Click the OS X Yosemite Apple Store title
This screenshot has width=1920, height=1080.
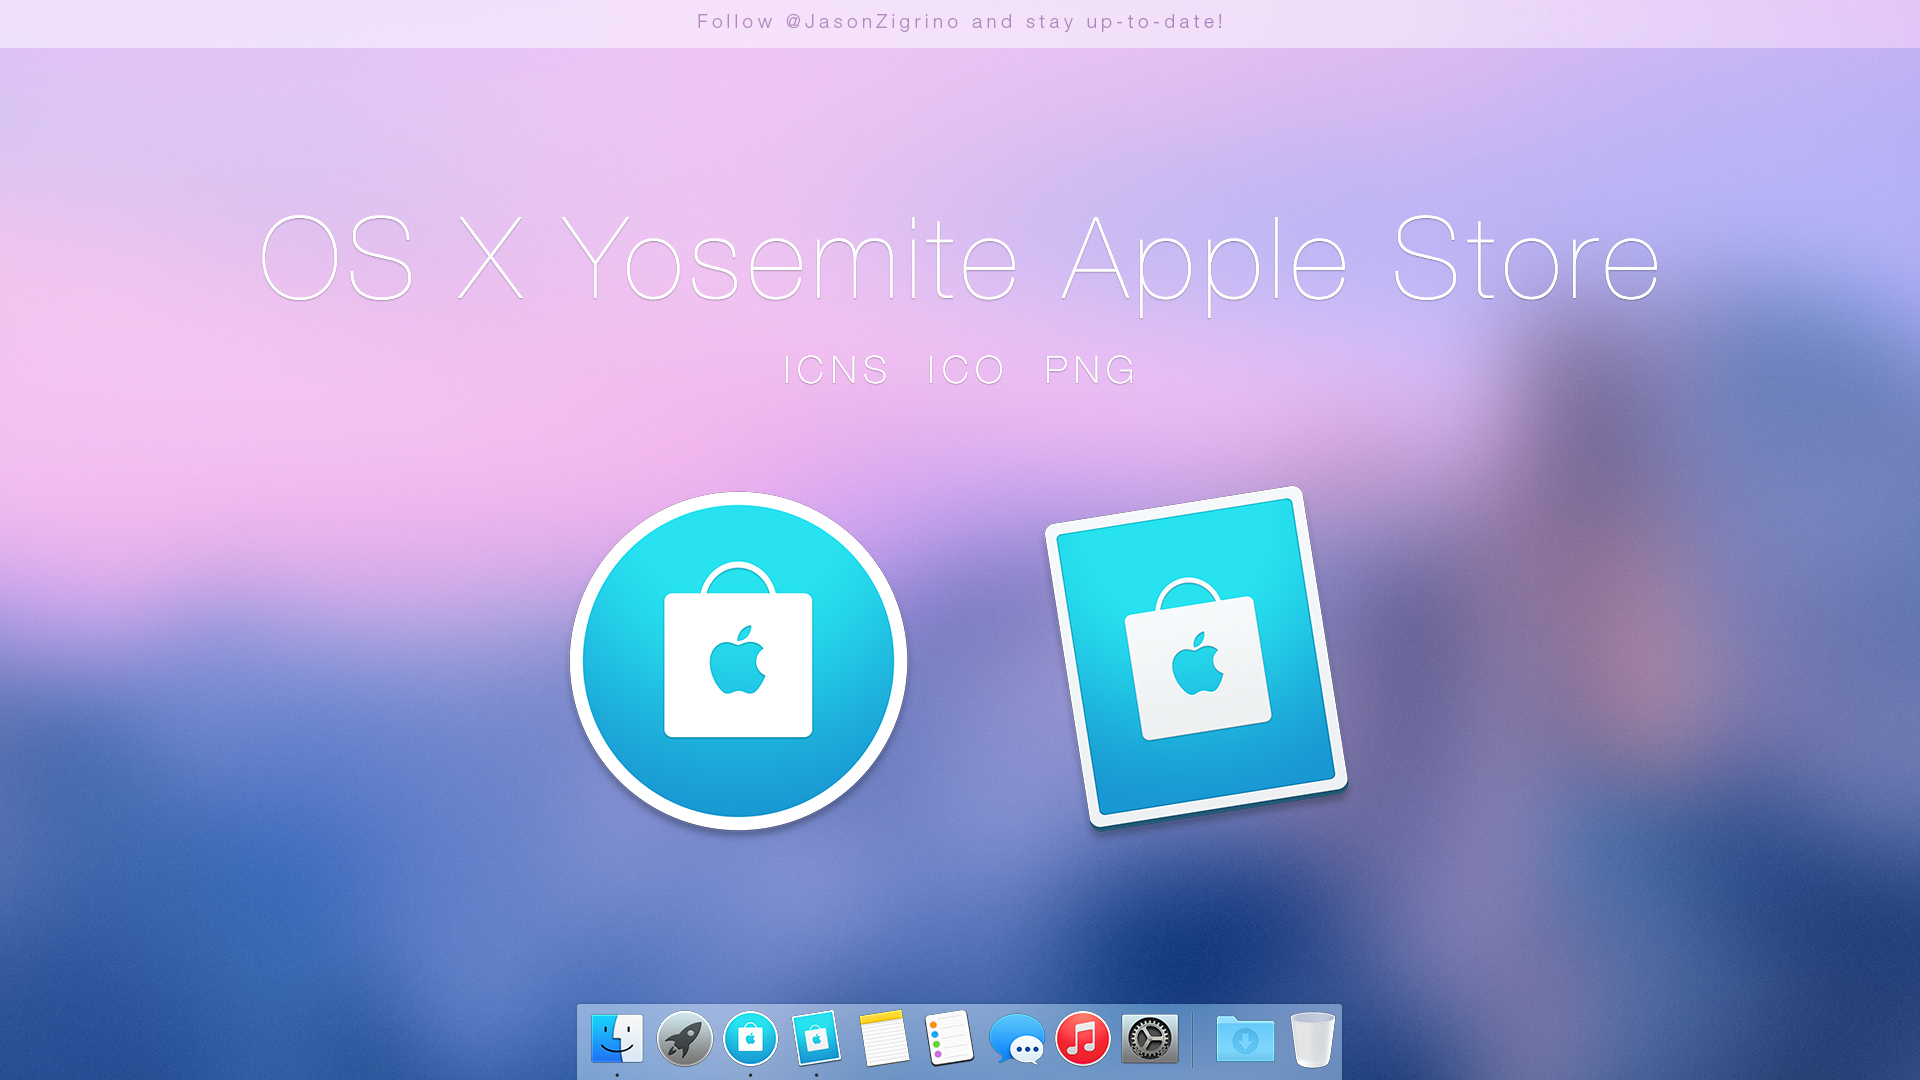coord(958,260)
